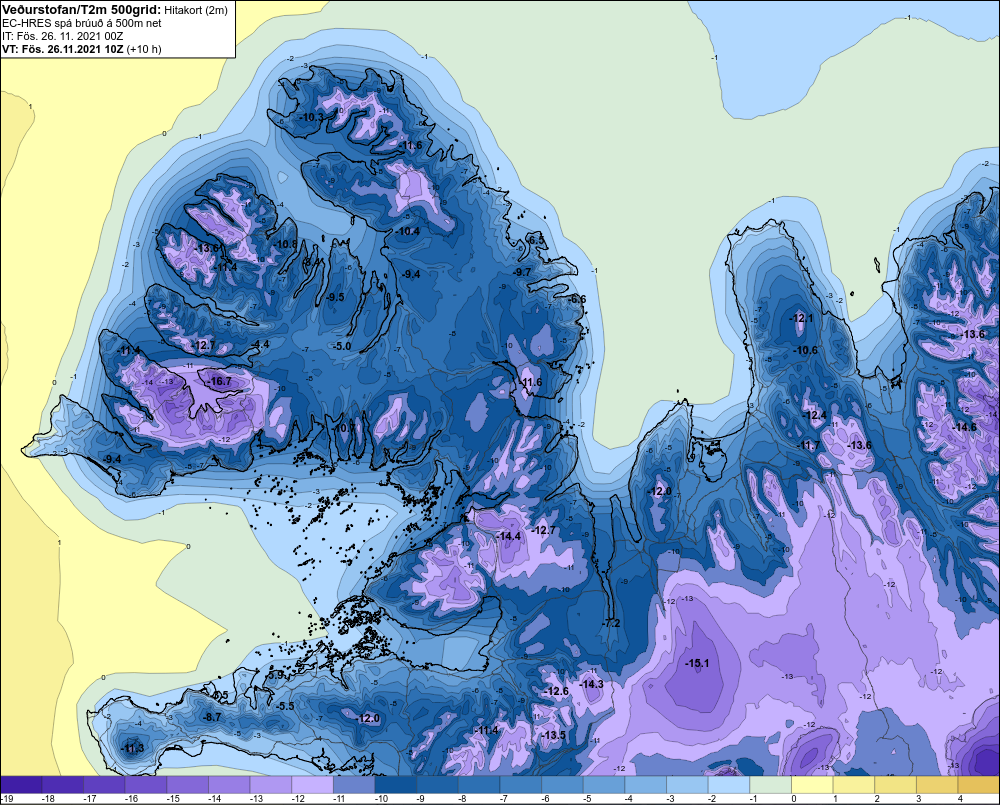Click the -8.7 temperature reading
This screenshot has height=805, width=1000.
pyautogui.click(x=212, y=717)
